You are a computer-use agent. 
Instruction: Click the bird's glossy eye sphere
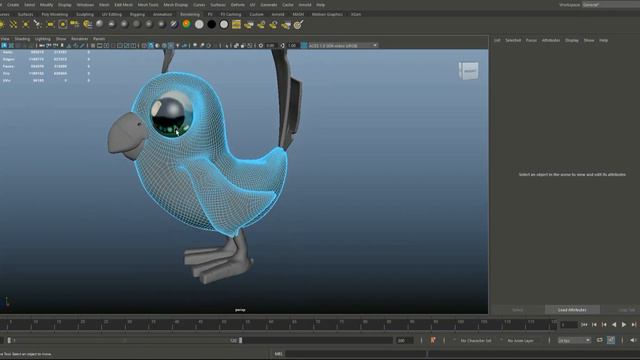point(171,114)
